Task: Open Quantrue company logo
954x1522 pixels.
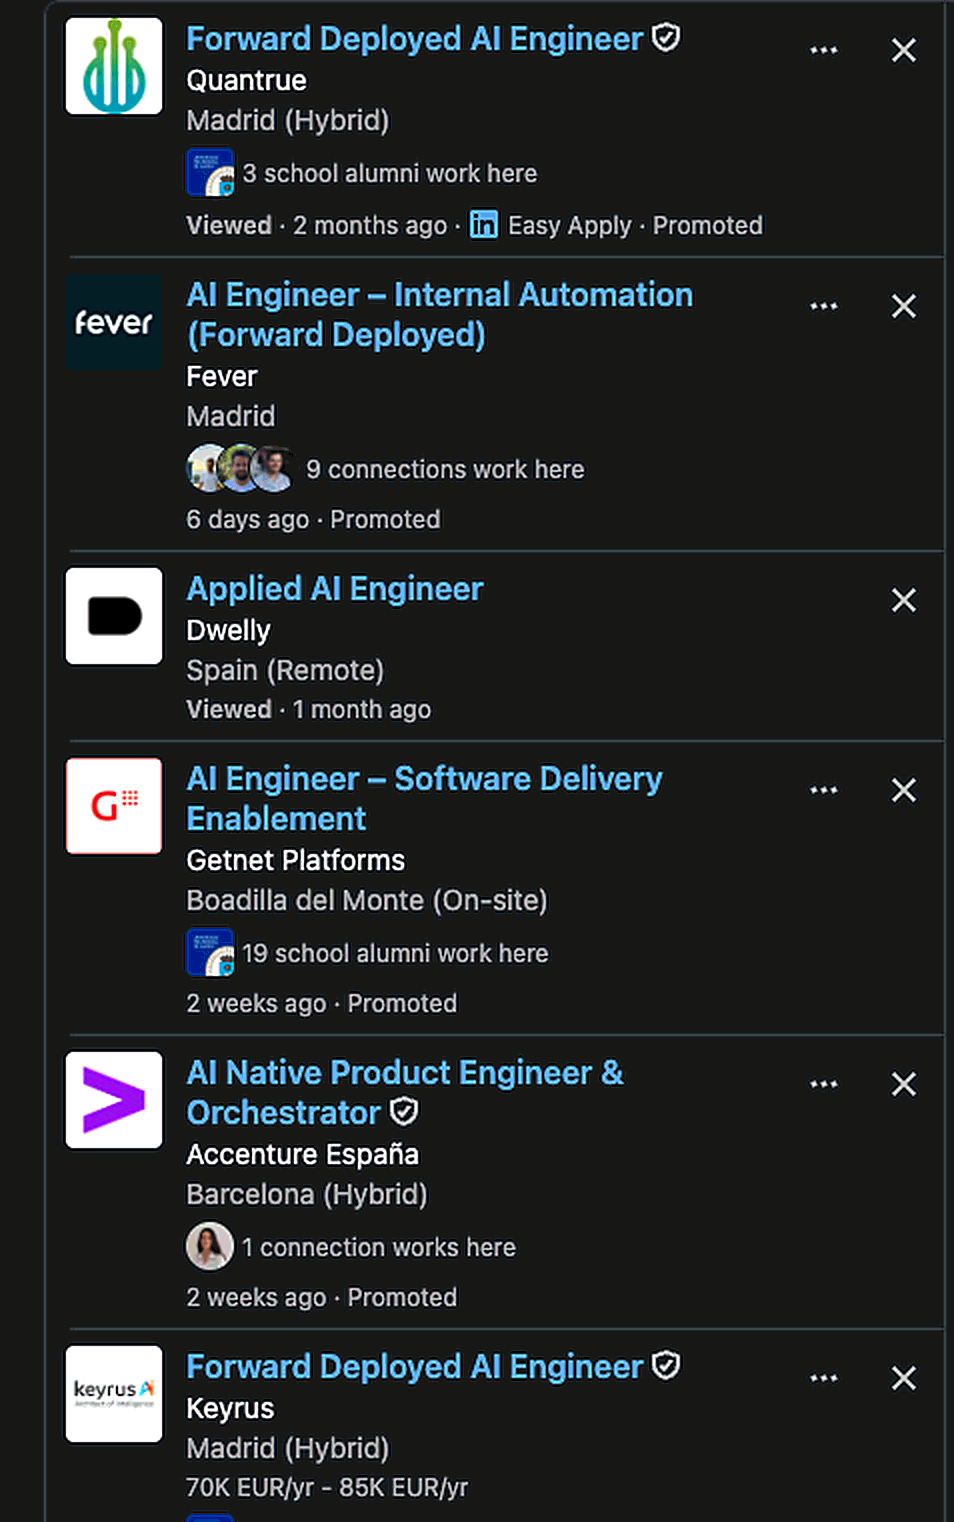Action: [x=114, y=66]
